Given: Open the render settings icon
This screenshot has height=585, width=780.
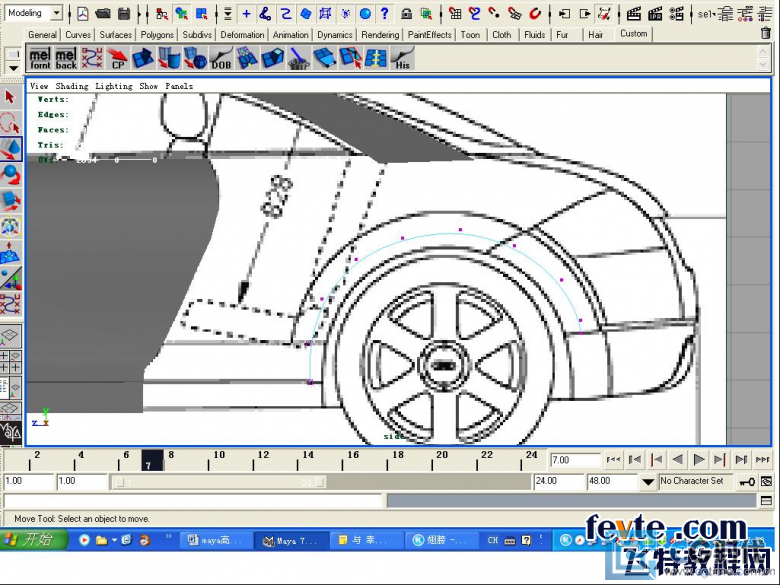Looking at the screenshot, I should click(x=677, y=14).
